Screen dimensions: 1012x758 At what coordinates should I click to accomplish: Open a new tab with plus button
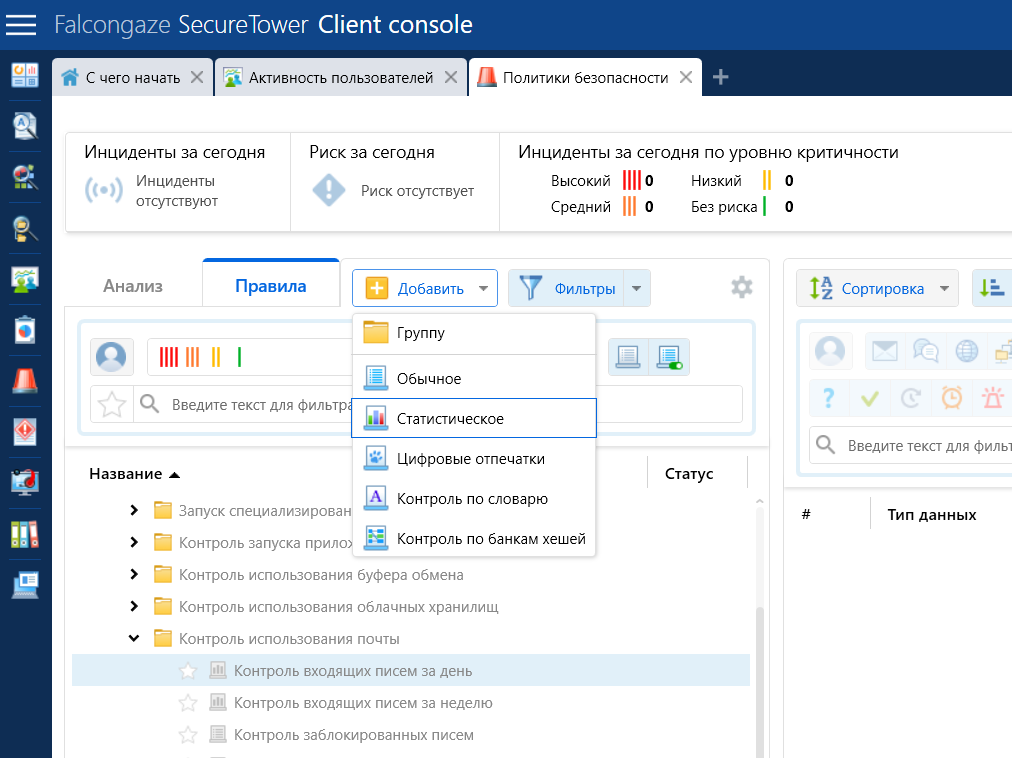tap(720, 77)
